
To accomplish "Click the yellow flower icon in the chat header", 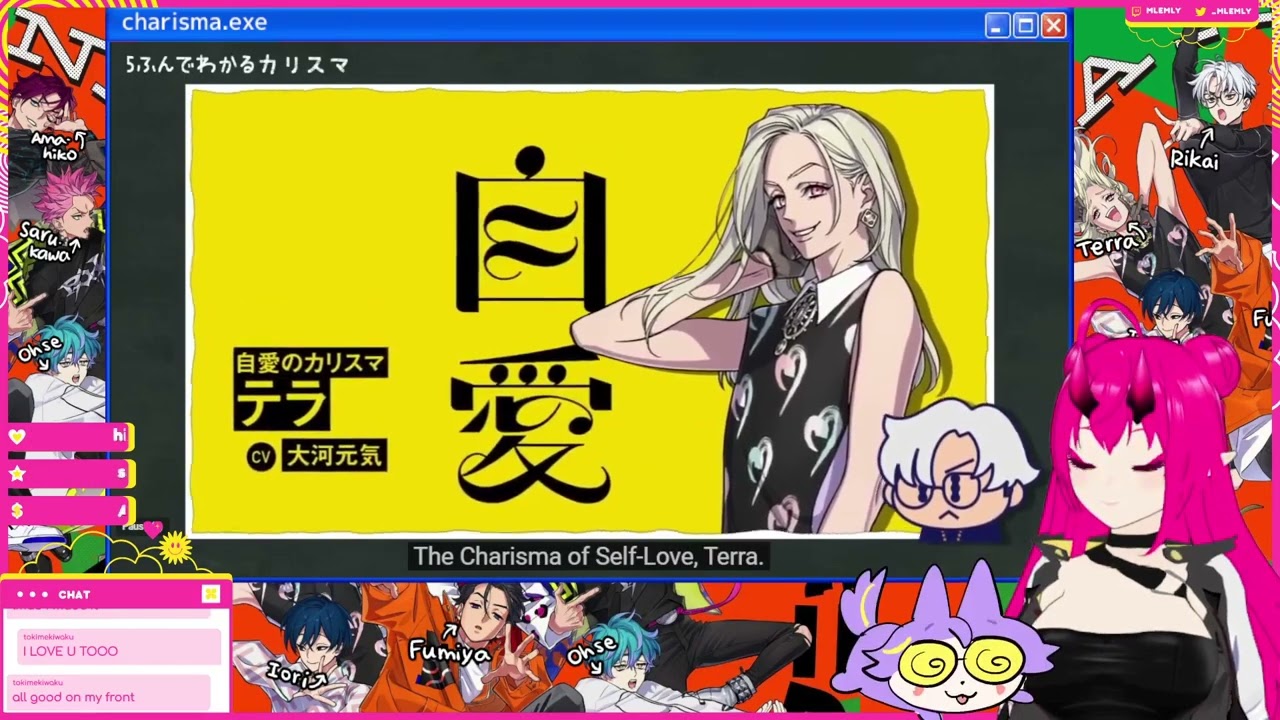I will 211,594.
